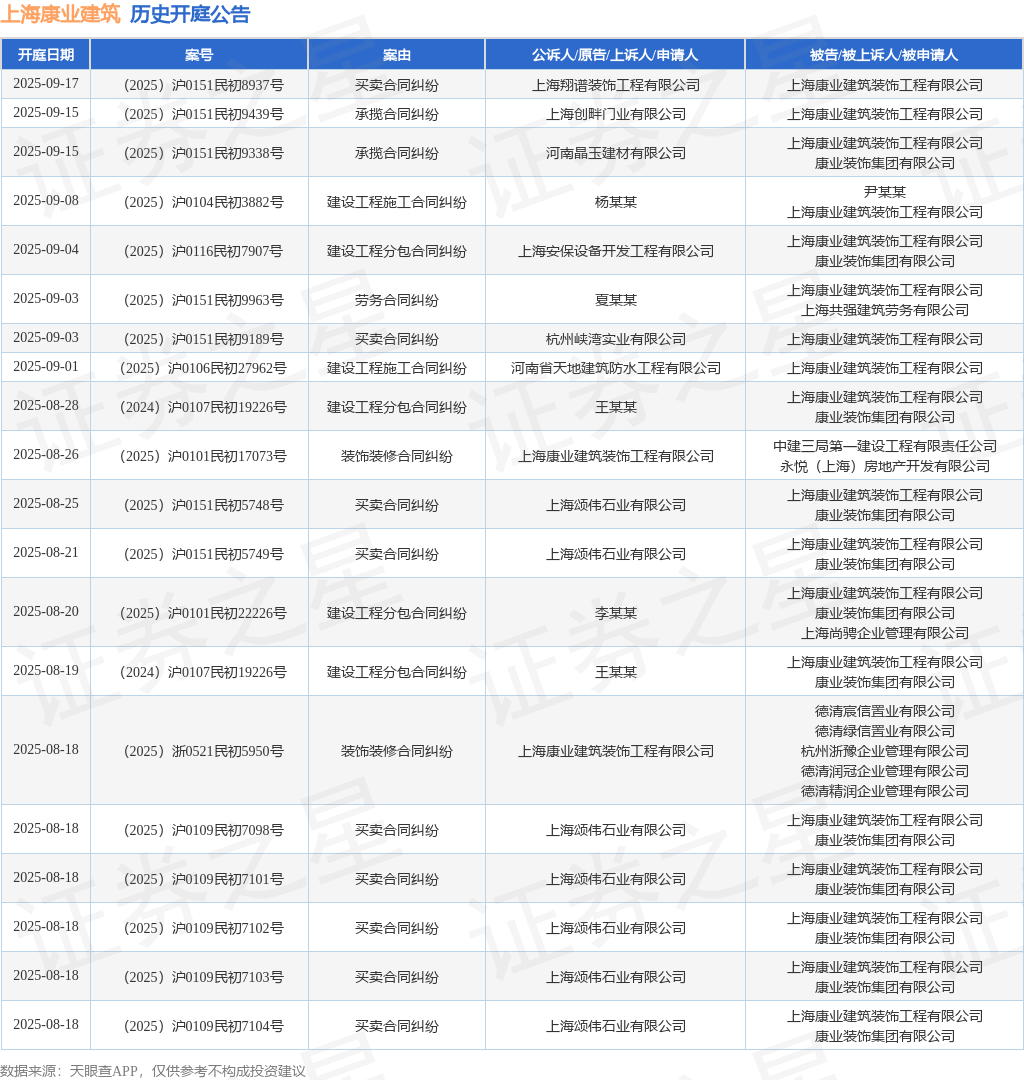Viewport: 1024px width, 1080px height.
Task: Click plaintiff 李某某
Action: click(x=616, y=613)
